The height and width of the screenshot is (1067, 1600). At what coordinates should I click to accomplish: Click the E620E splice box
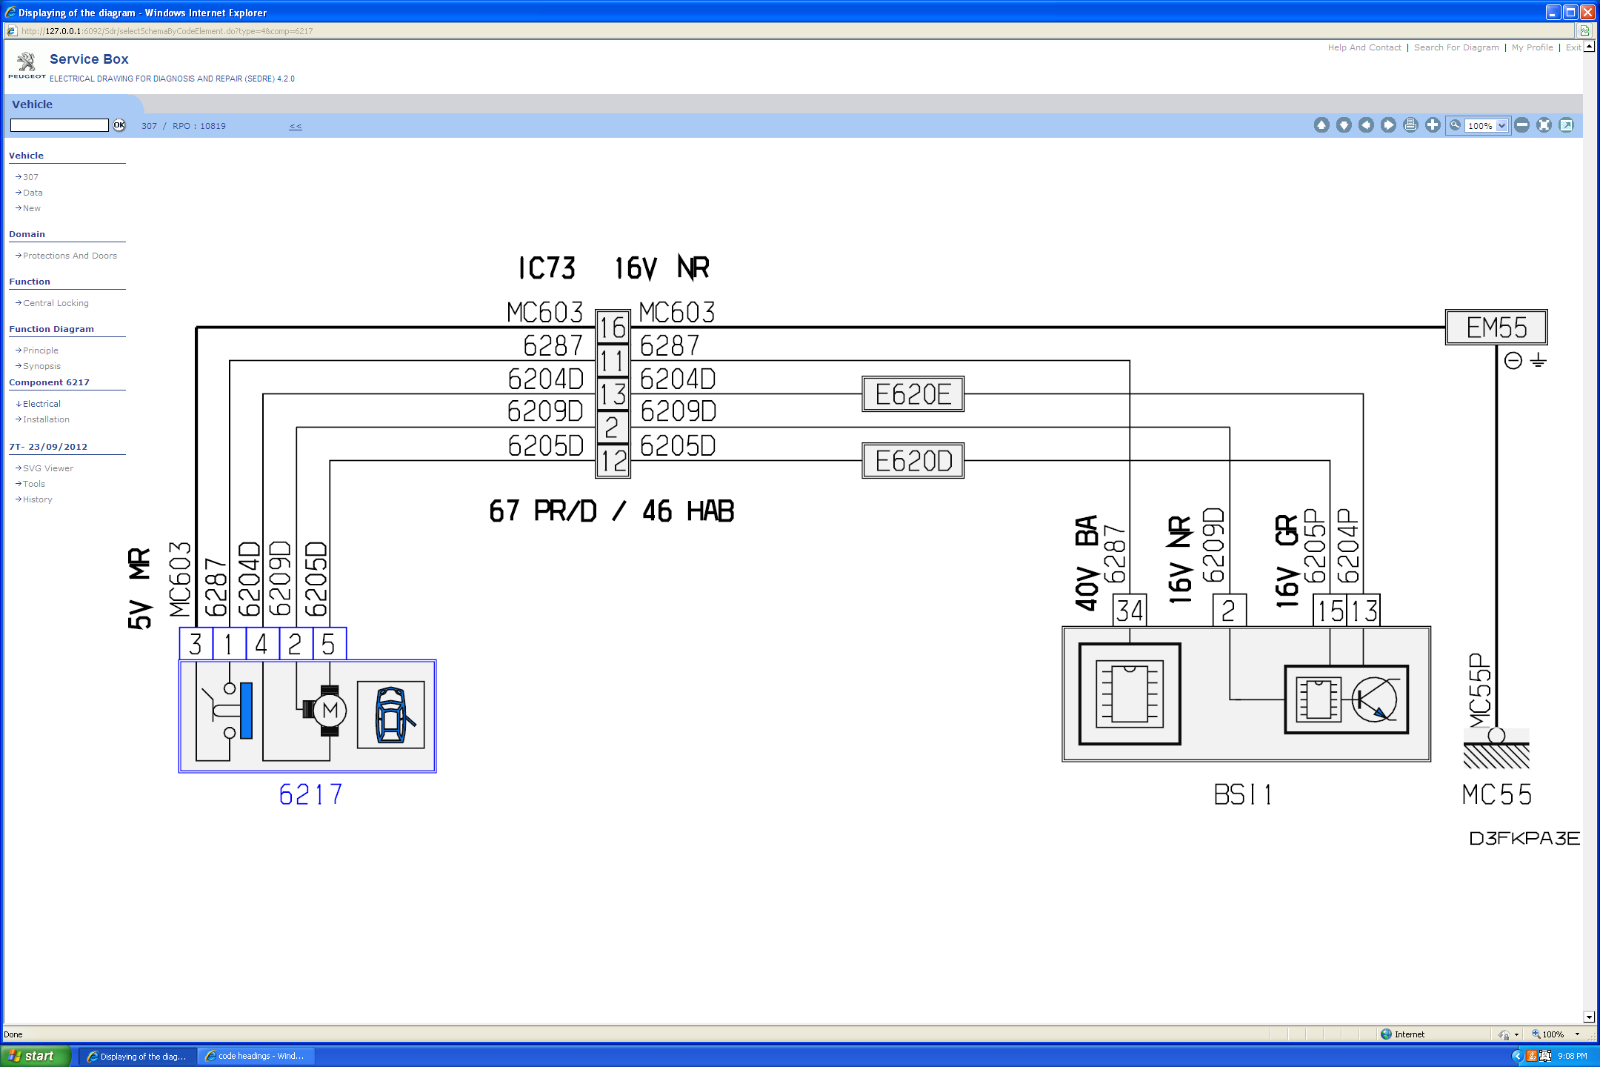pos(913,394)
